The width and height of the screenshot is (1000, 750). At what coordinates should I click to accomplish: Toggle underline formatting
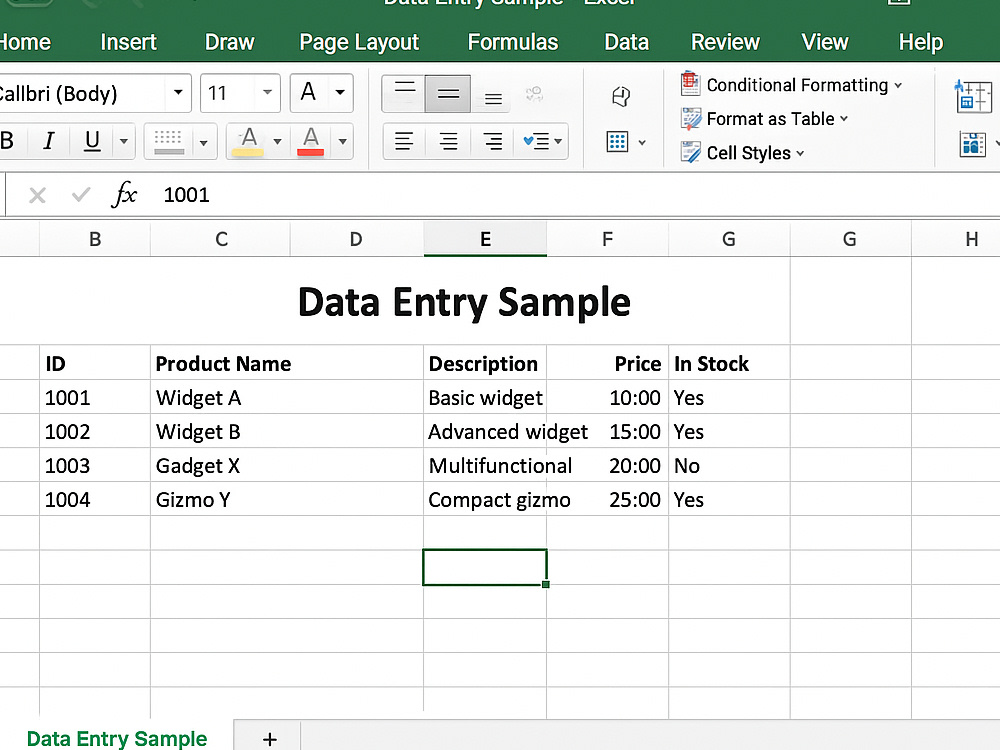coord(92,140)
